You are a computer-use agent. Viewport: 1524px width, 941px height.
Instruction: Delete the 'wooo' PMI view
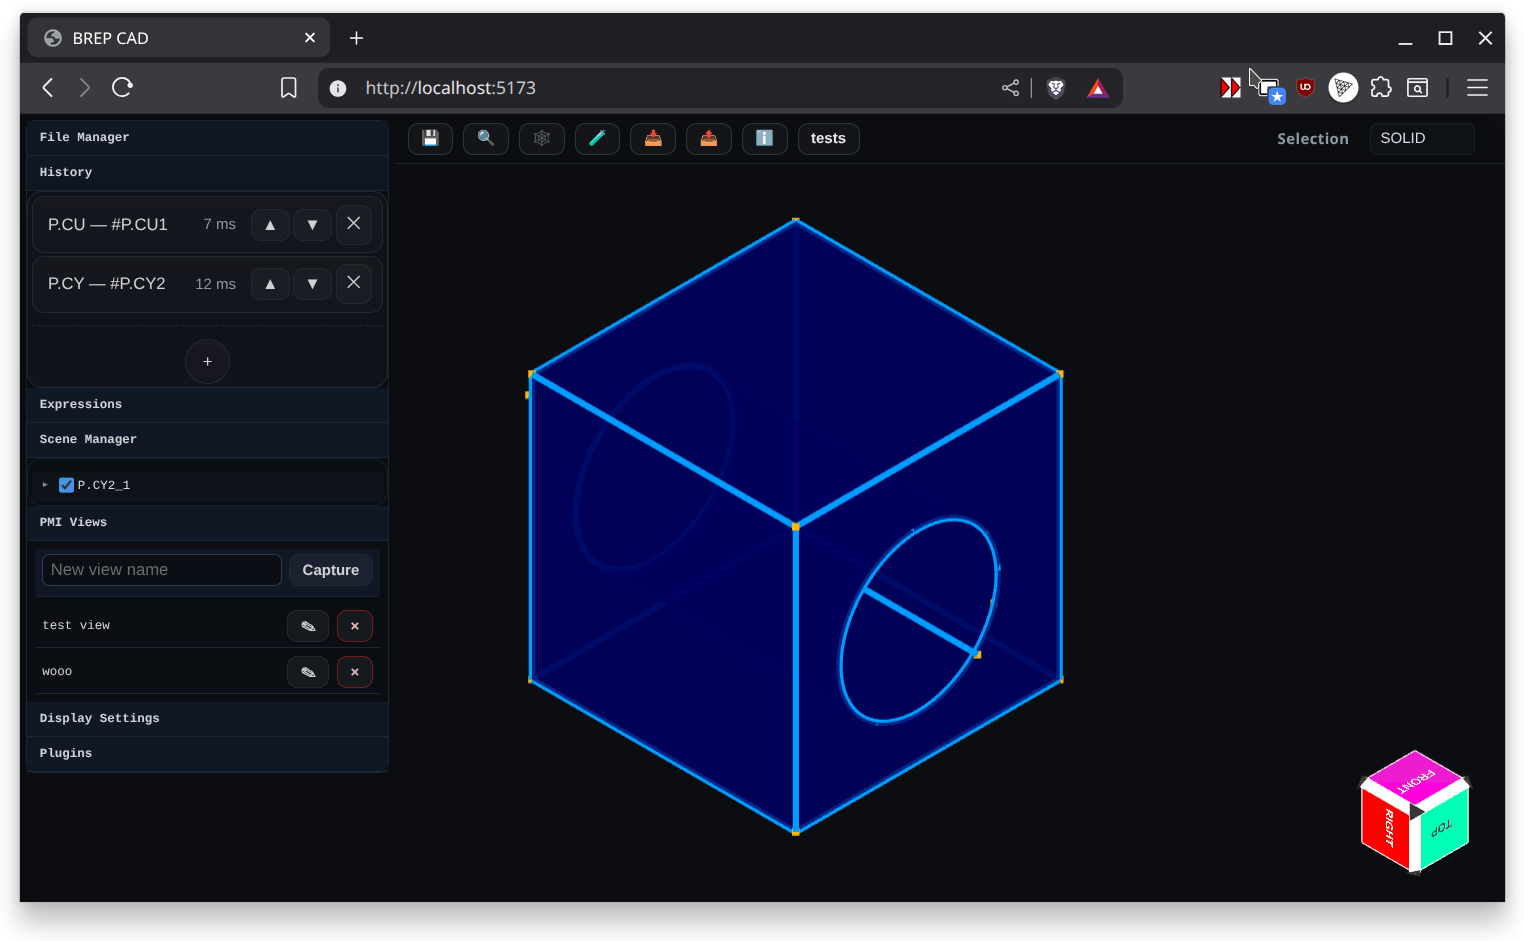pos(355,672)
